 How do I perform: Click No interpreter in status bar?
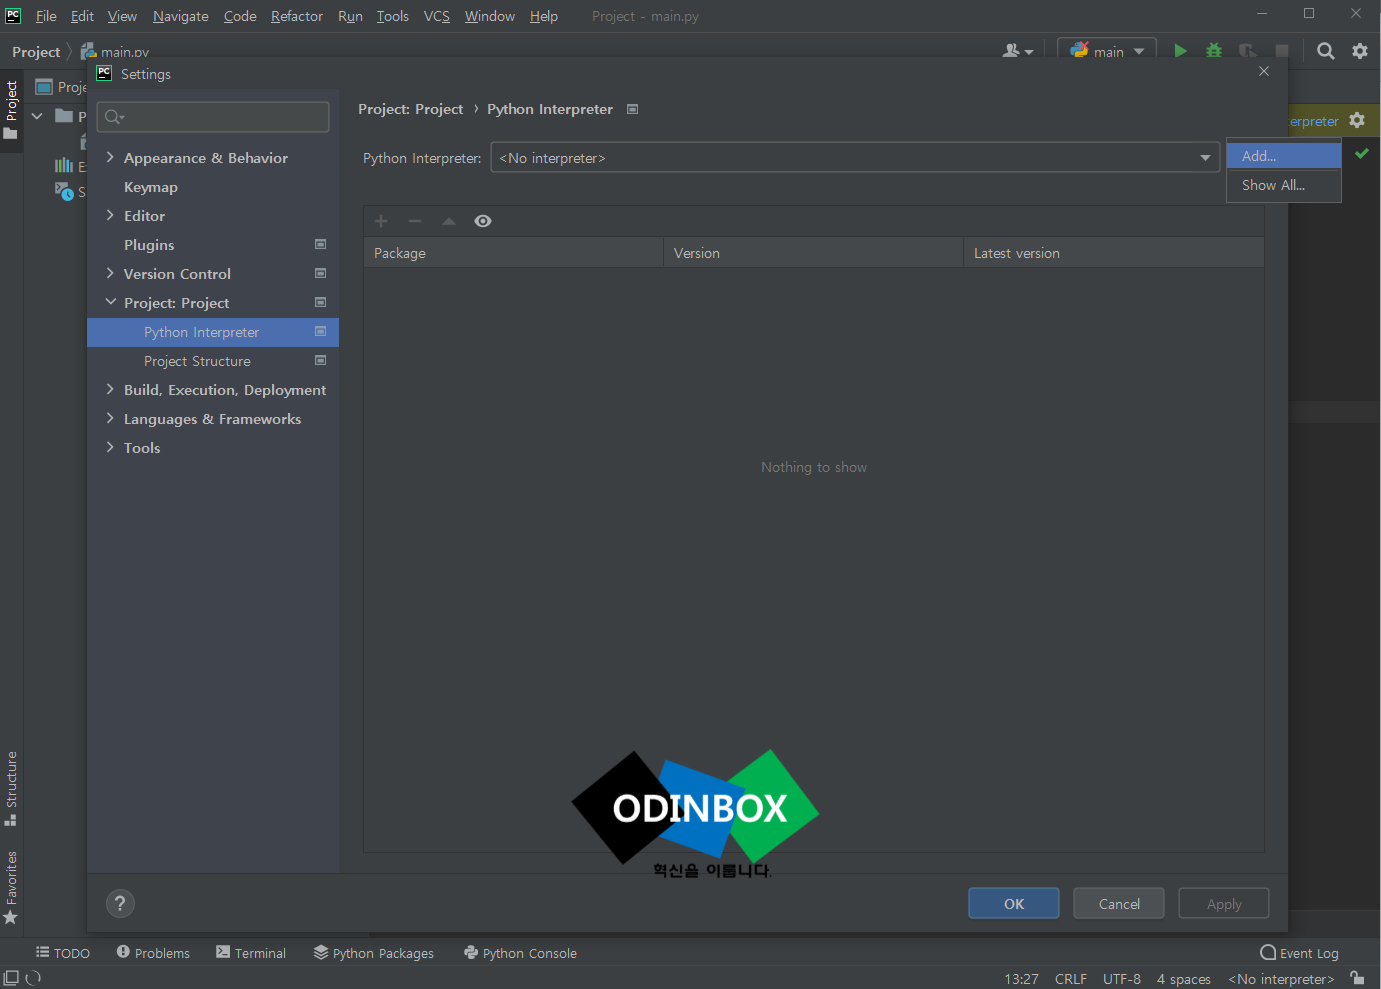[x=1281, y=979]
